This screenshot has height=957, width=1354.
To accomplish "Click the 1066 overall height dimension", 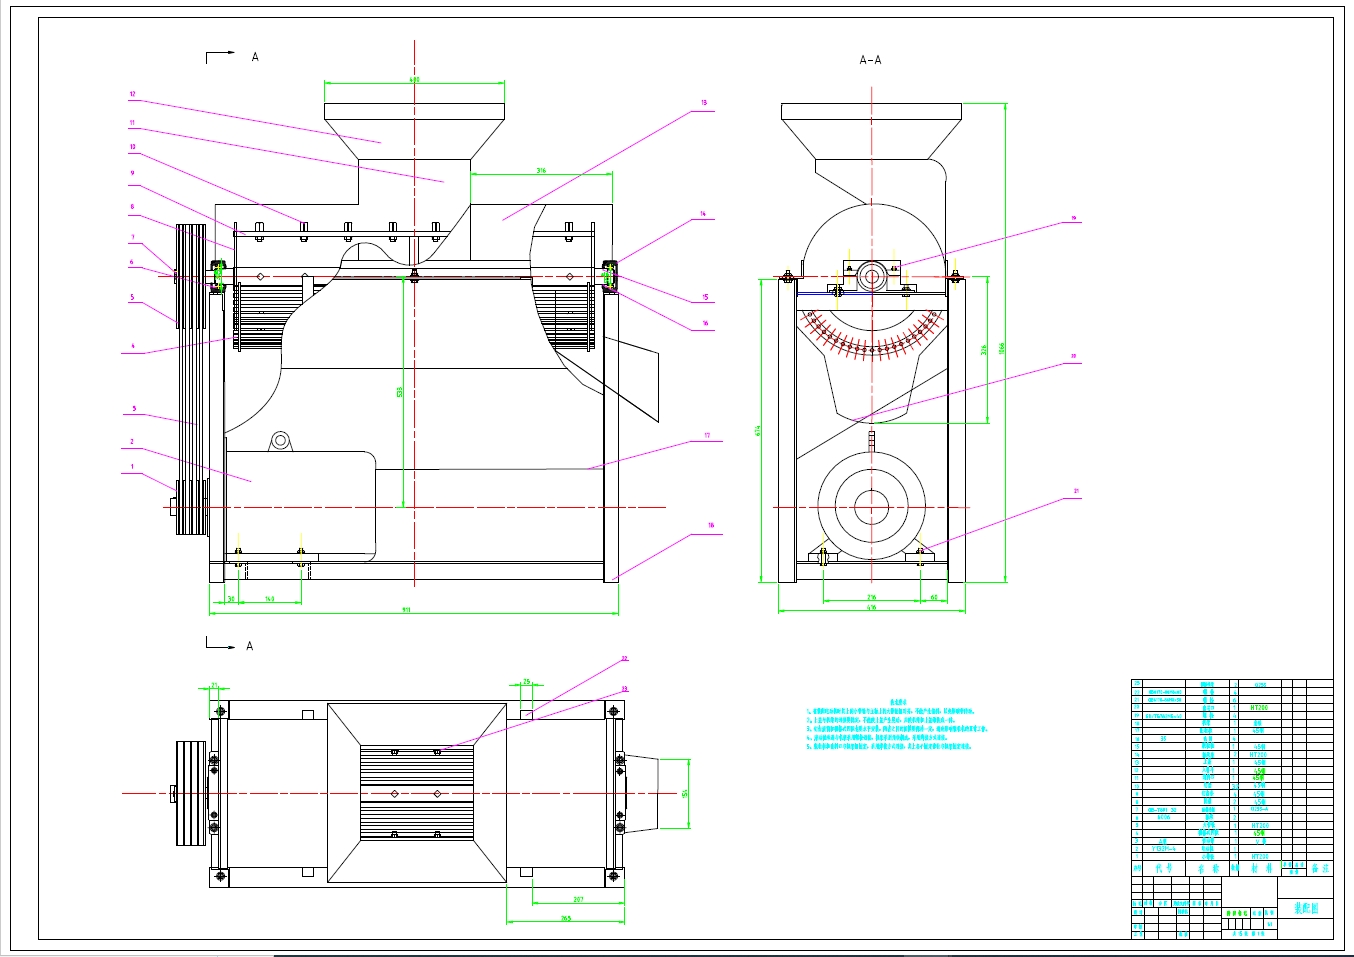I will click(1001, 347).
